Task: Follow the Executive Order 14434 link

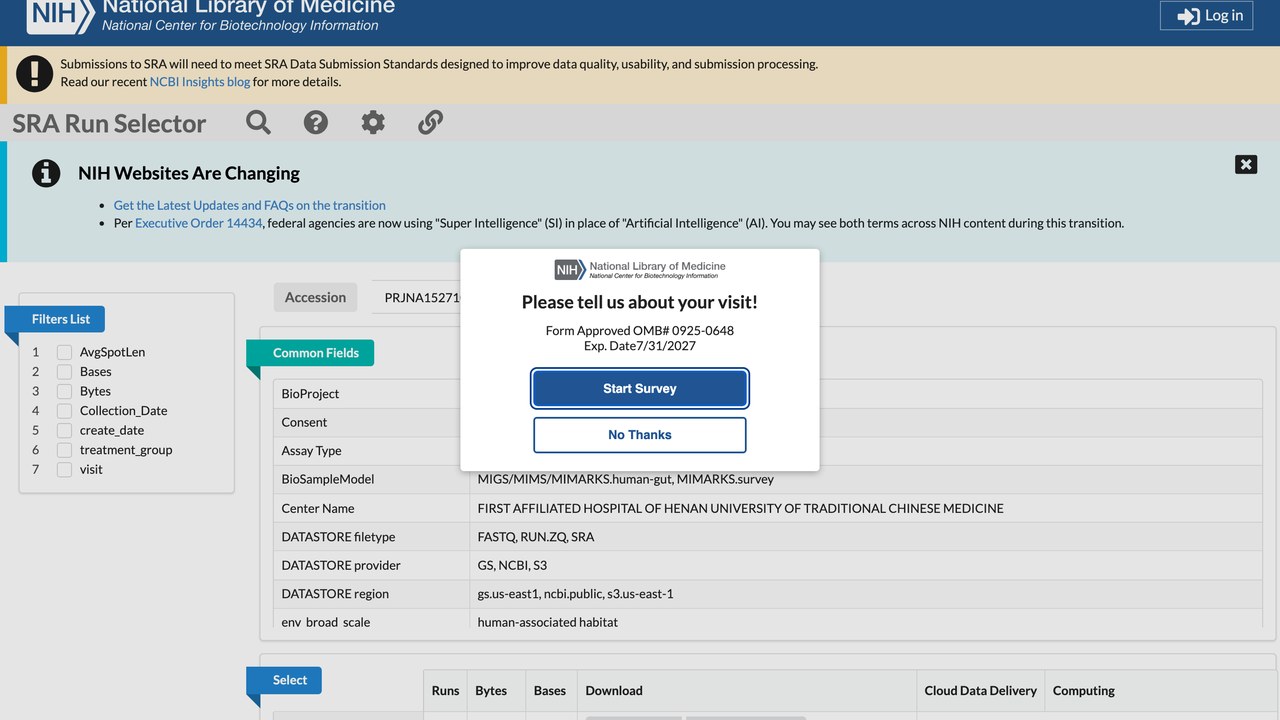Action: 199,223
